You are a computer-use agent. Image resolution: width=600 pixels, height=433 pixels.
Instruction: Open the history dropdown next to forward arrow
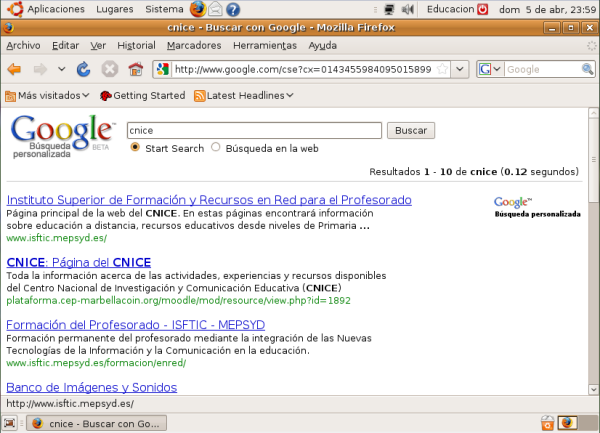(x=62, y=69)
